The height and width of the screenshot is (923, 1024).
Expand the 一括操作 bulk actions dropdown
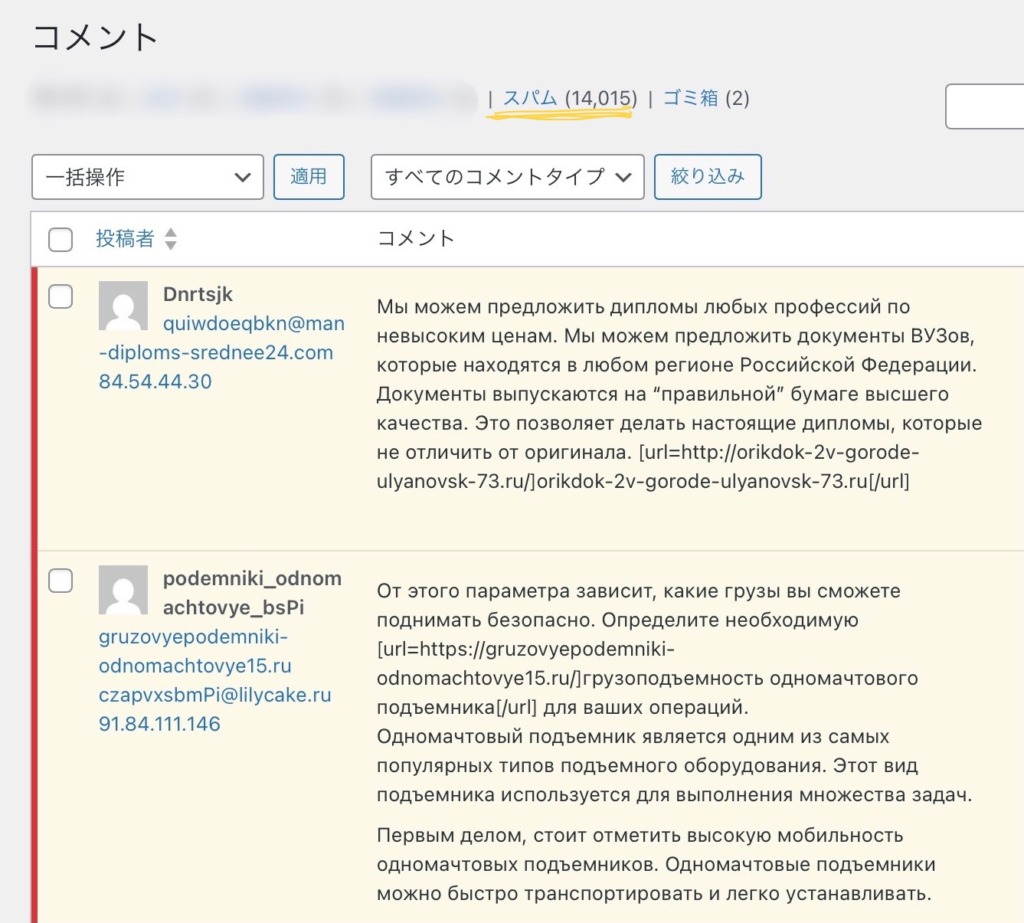point(148,177)
